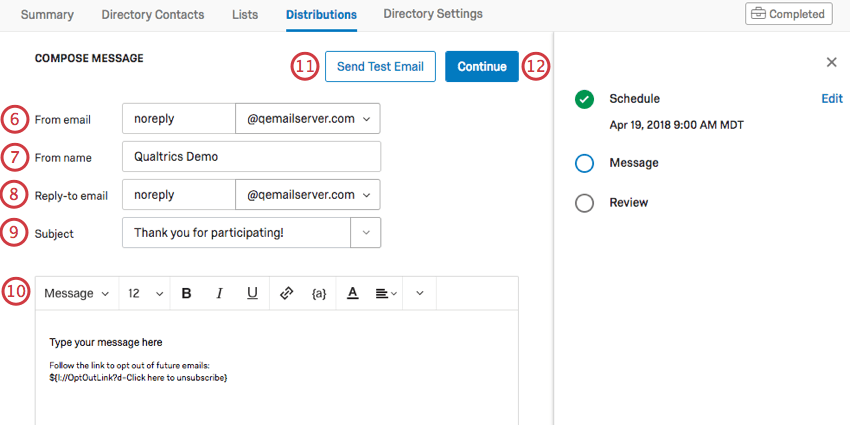
Task: Underline the selected message text
Action: 252,294
